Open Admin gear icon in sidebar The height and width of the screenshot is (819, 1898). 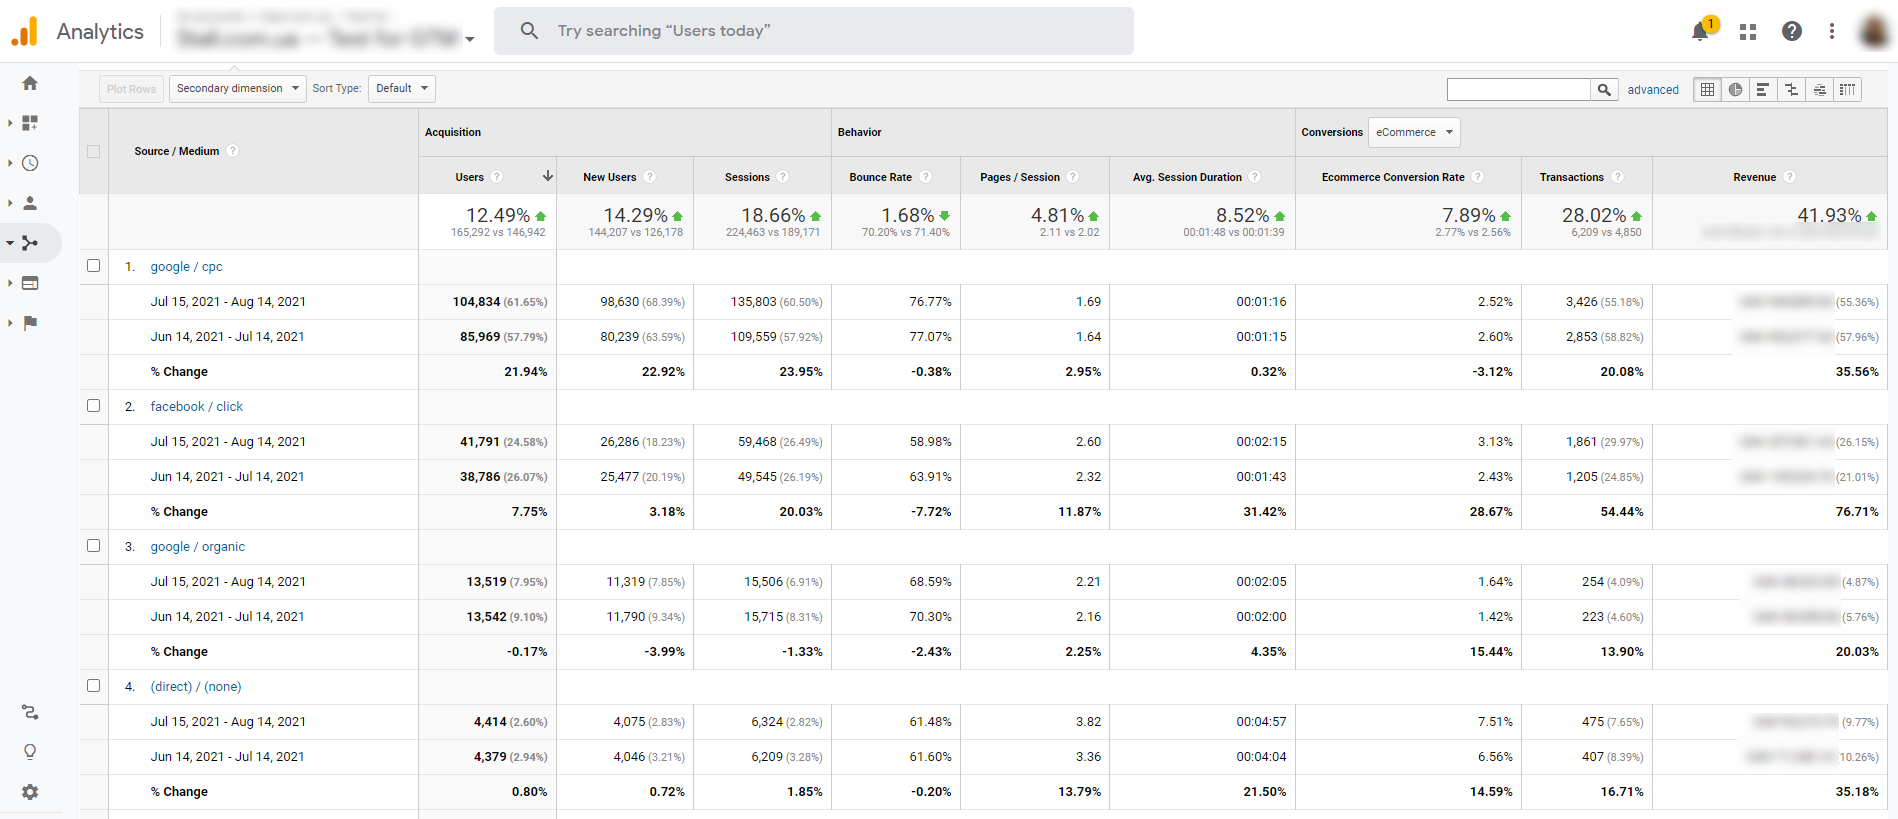click(30, 792)
